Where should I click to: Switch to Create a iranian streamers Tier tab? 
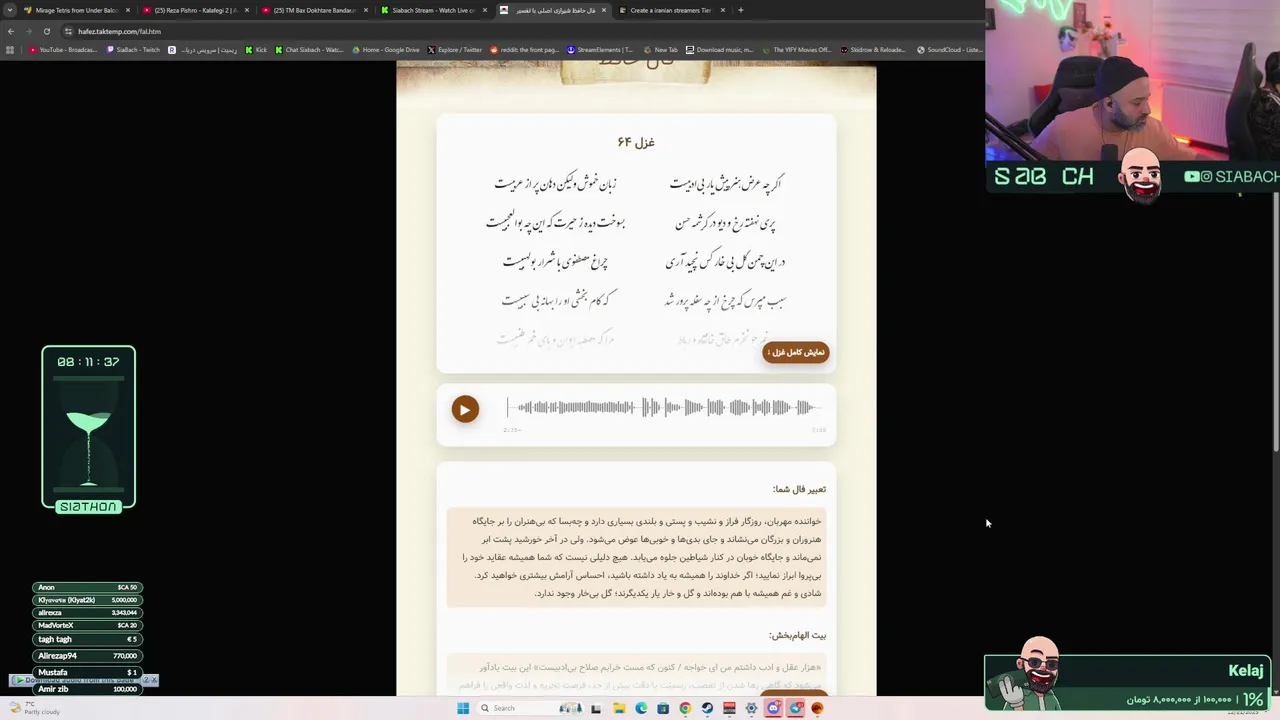(x=670, y=10)
